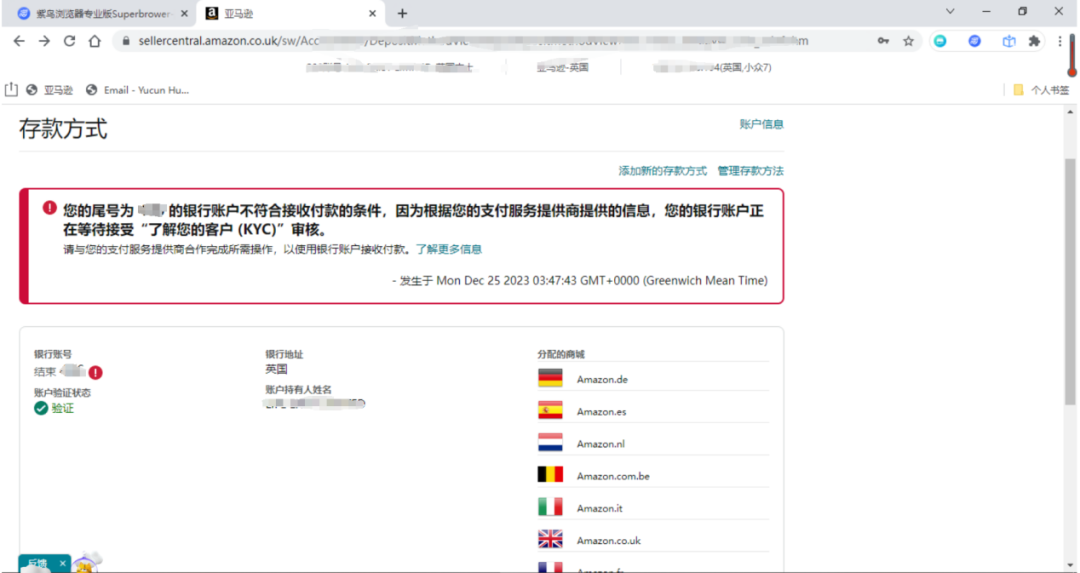Open the browser three-dot menu
The image size is (1080, 573).
(x=1060, y=41)
